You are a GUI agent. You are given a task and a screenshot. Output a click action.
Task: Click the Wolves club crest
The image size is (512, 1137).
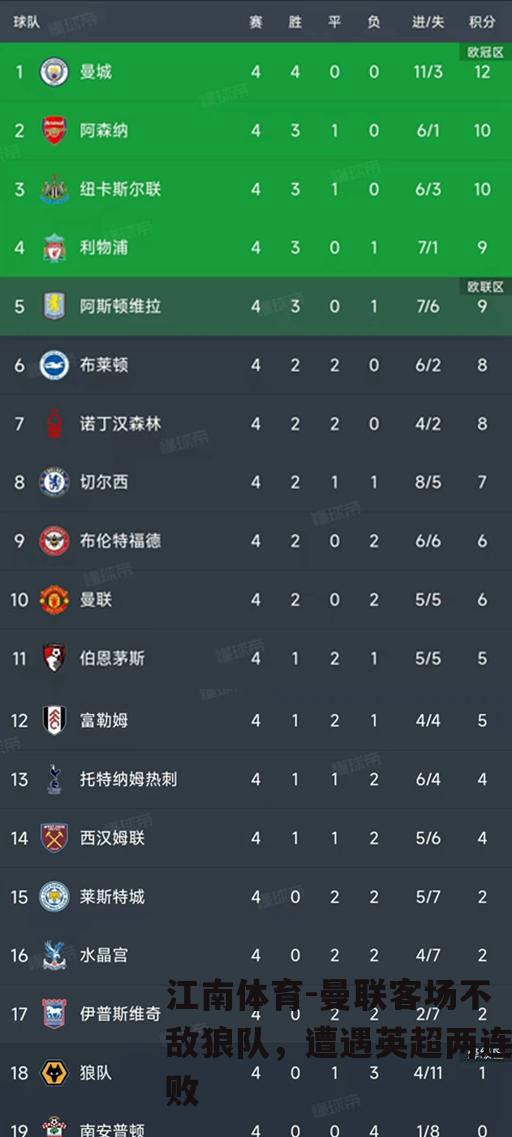54,1072
